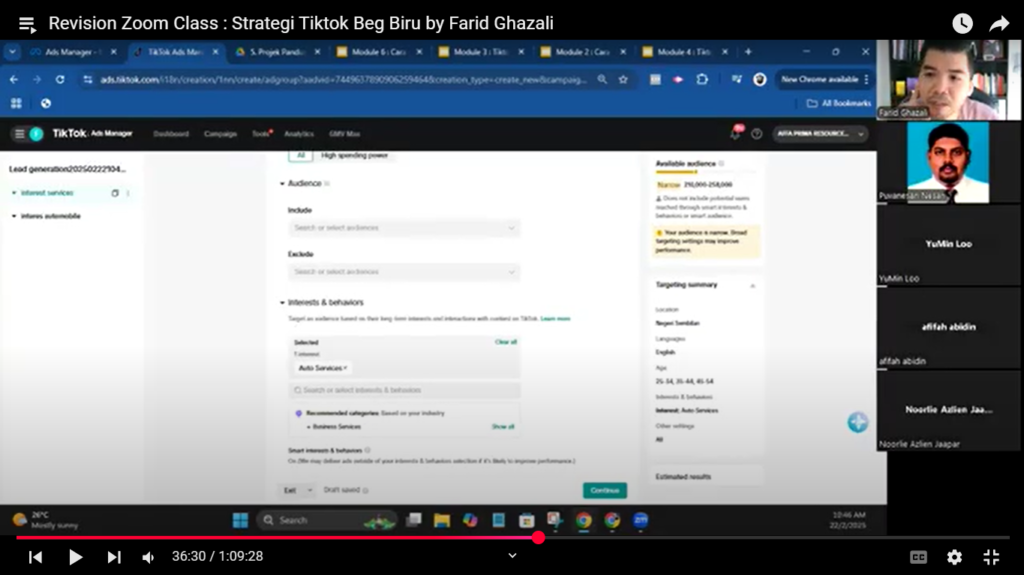
Task: Open the Include audiences dropdown
Action: pos(404,228)
